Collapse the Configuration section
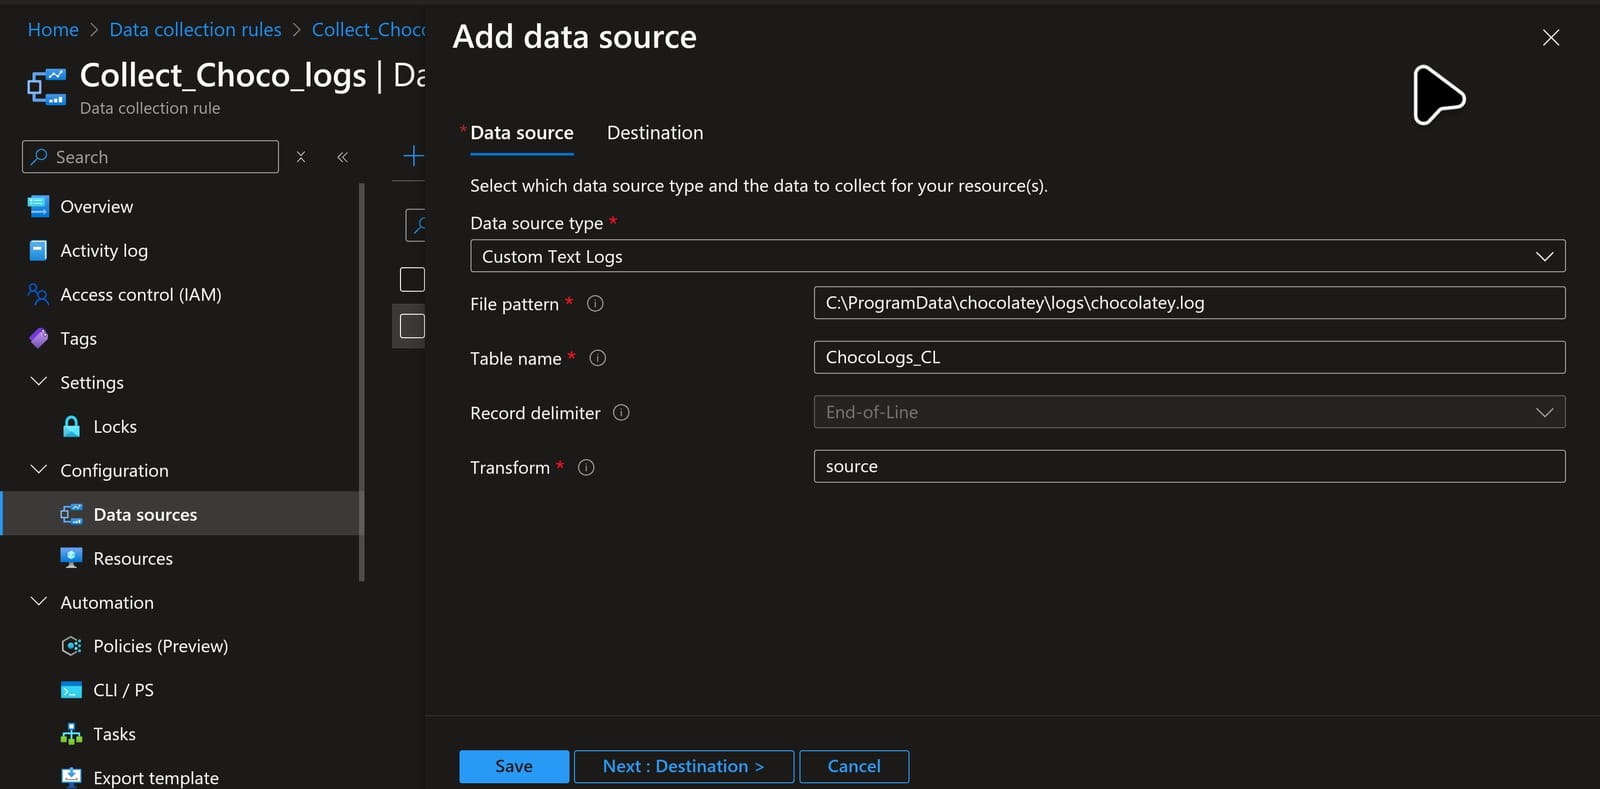The height and width of the screenshot is (789, 1600). [x=39, y=470]
